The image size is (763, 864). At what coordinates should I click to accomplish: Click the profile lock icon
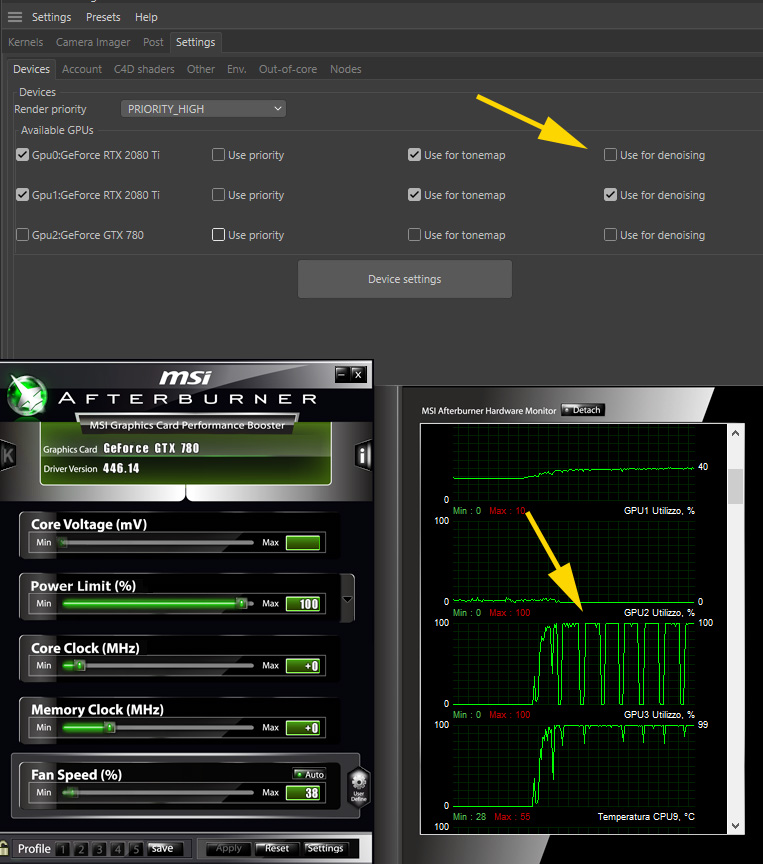(x=4, y=848)
